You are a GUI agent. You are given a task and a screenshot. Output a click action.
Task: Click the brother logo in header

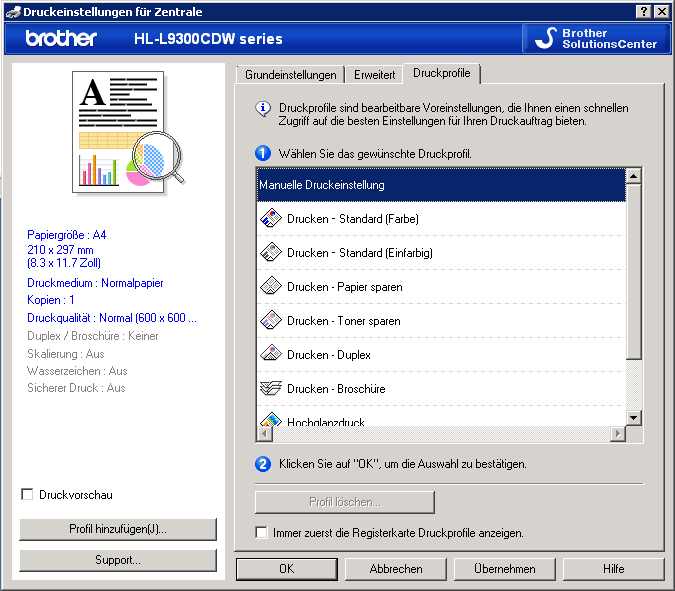tap(61, 38)
